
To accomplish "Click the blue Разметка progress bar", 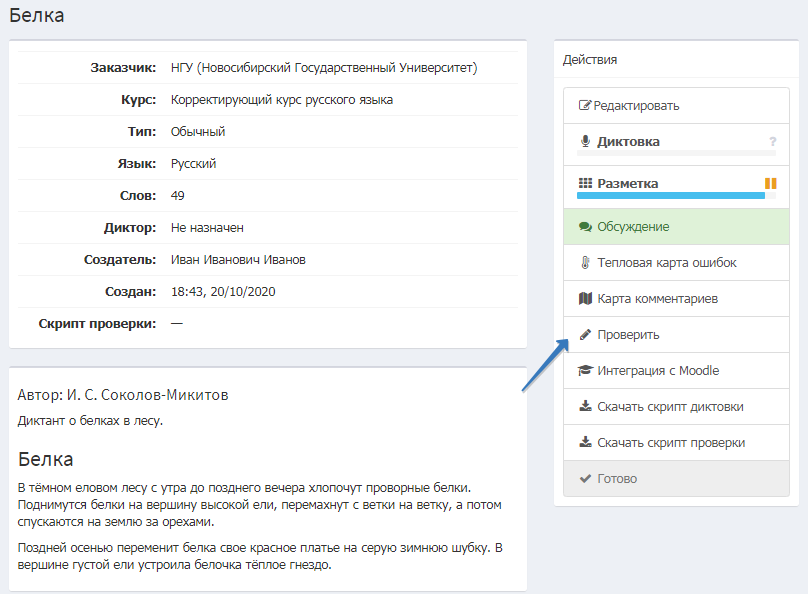I will tap(670, 196).
